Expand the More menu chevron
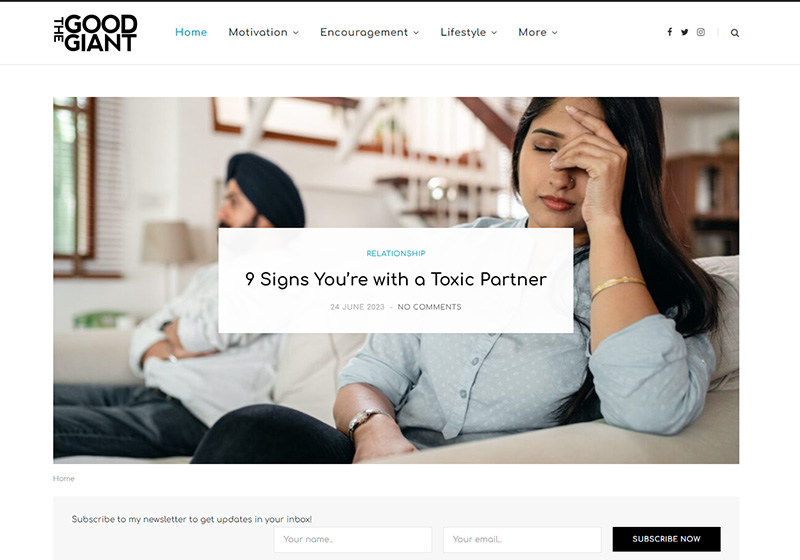The height and width of the screenshot is (560, 800). (x=555, y=33)
